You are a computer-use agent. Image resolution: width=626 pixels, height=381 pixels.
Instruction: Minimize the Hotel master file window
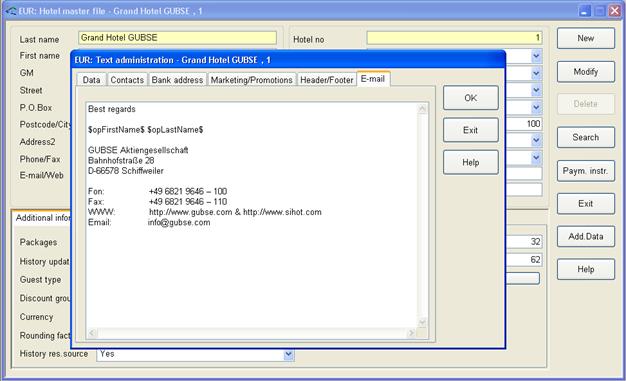tap(585, 11)
